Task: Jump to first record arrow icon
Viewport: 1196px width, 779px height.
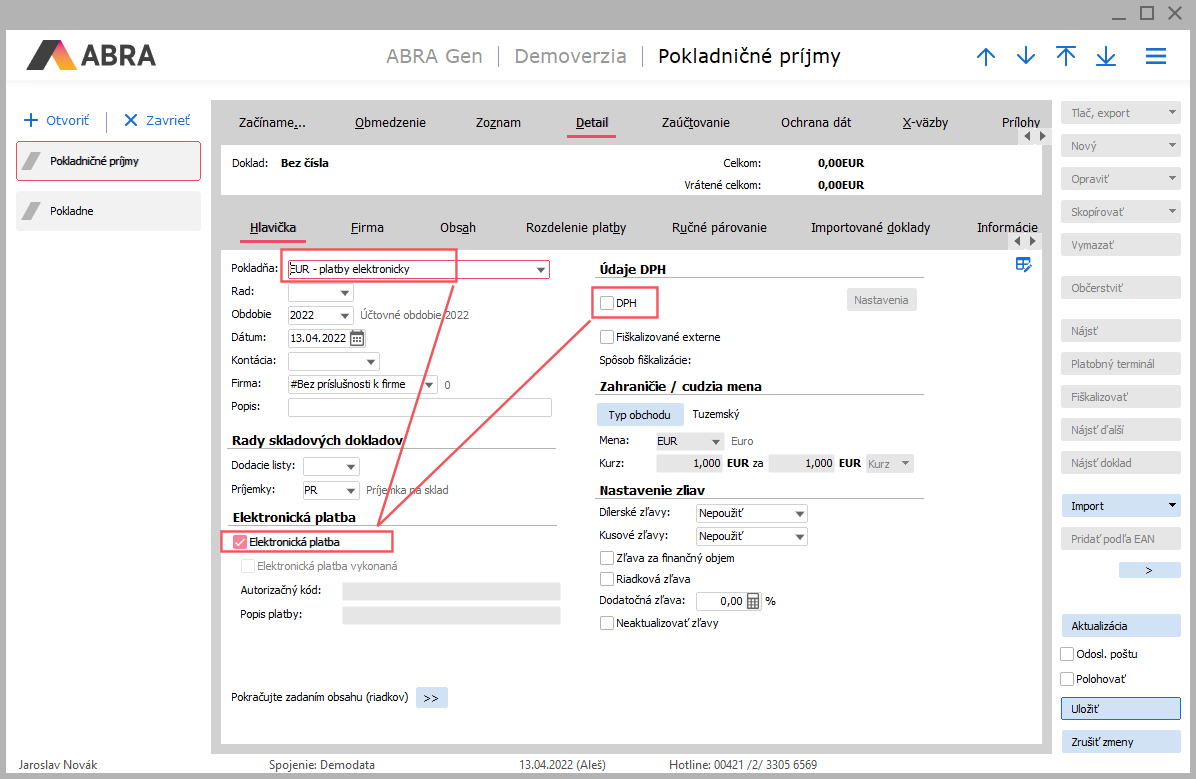Action: [x=1066, y=57]
